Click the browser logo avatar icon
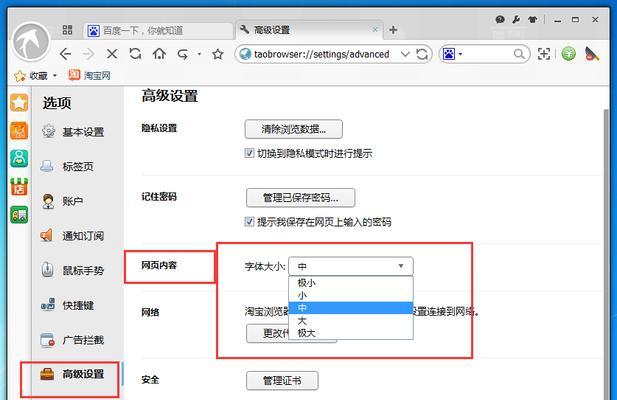The height and width of the screenshot is (400, 617). pyautogui.click(x=31, y=42)
